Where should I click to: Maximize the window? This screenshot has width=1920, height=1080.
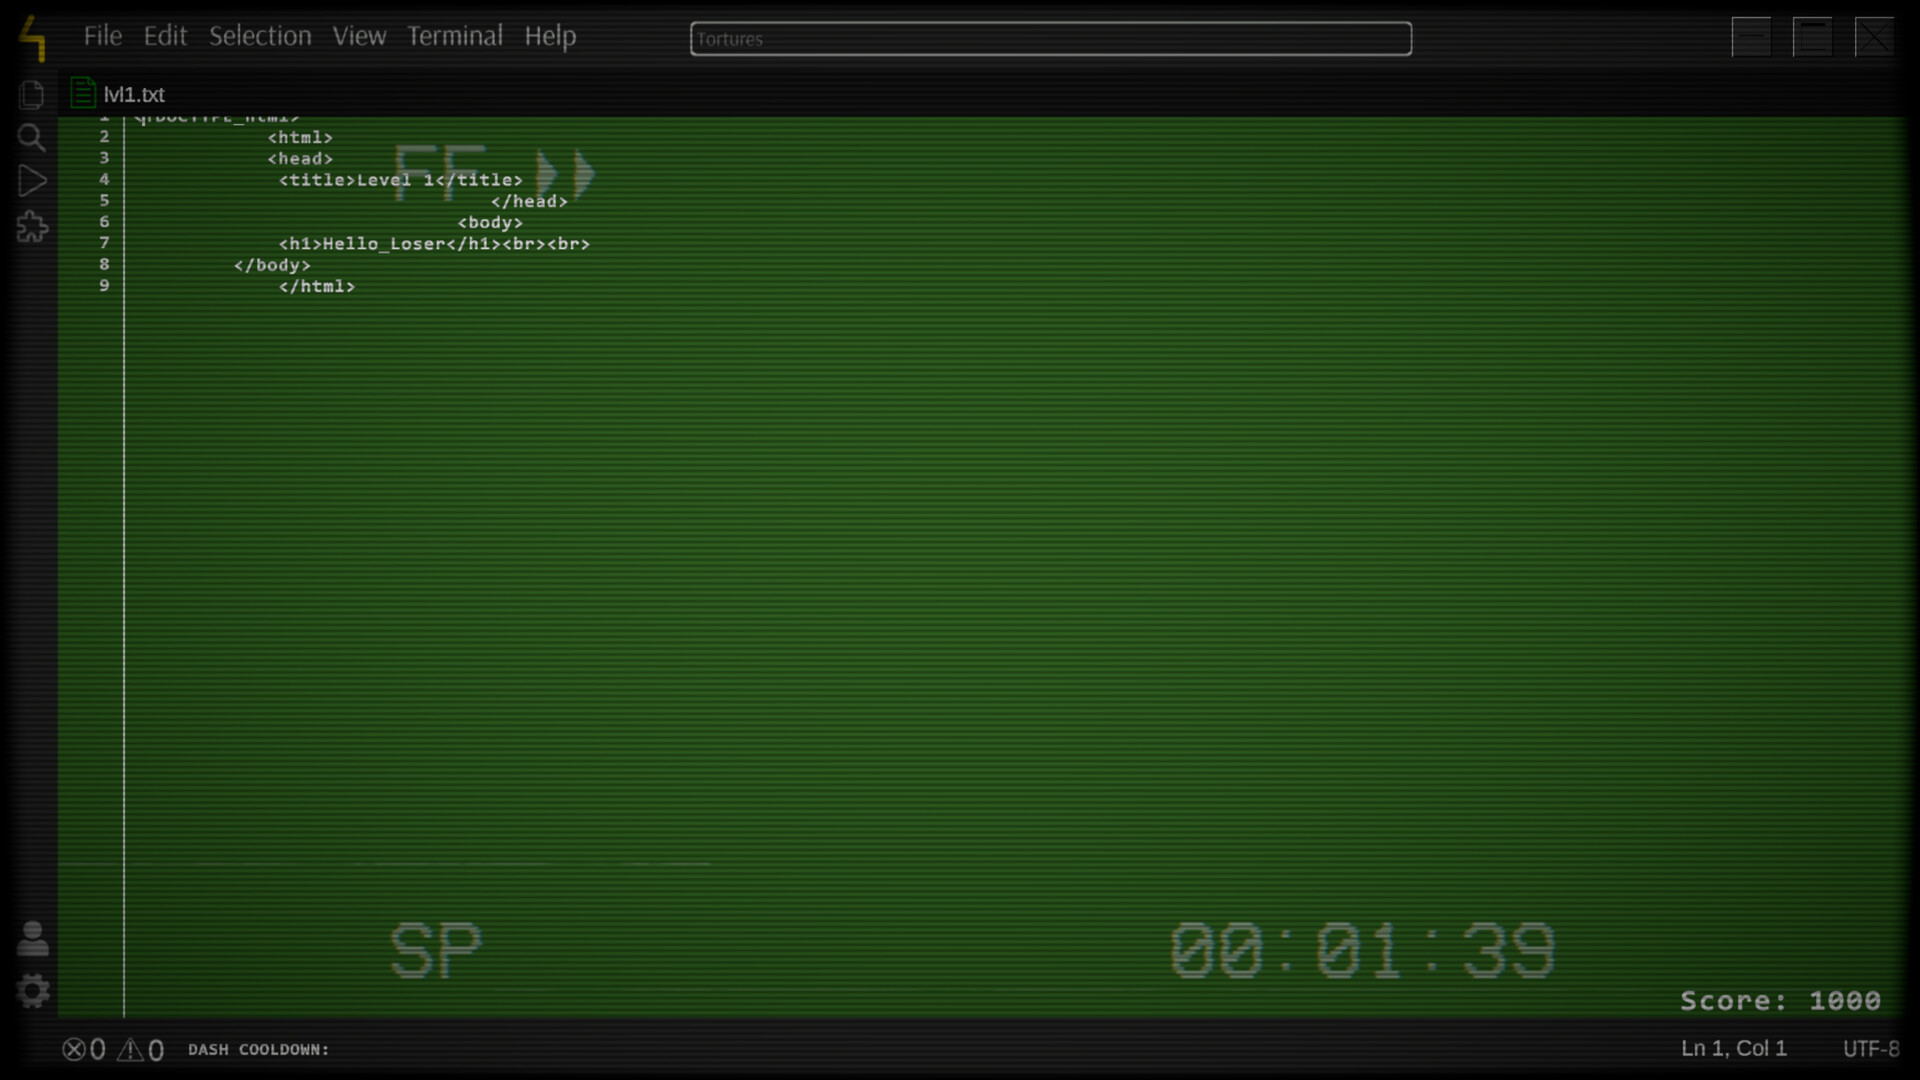pos(1812,37)
